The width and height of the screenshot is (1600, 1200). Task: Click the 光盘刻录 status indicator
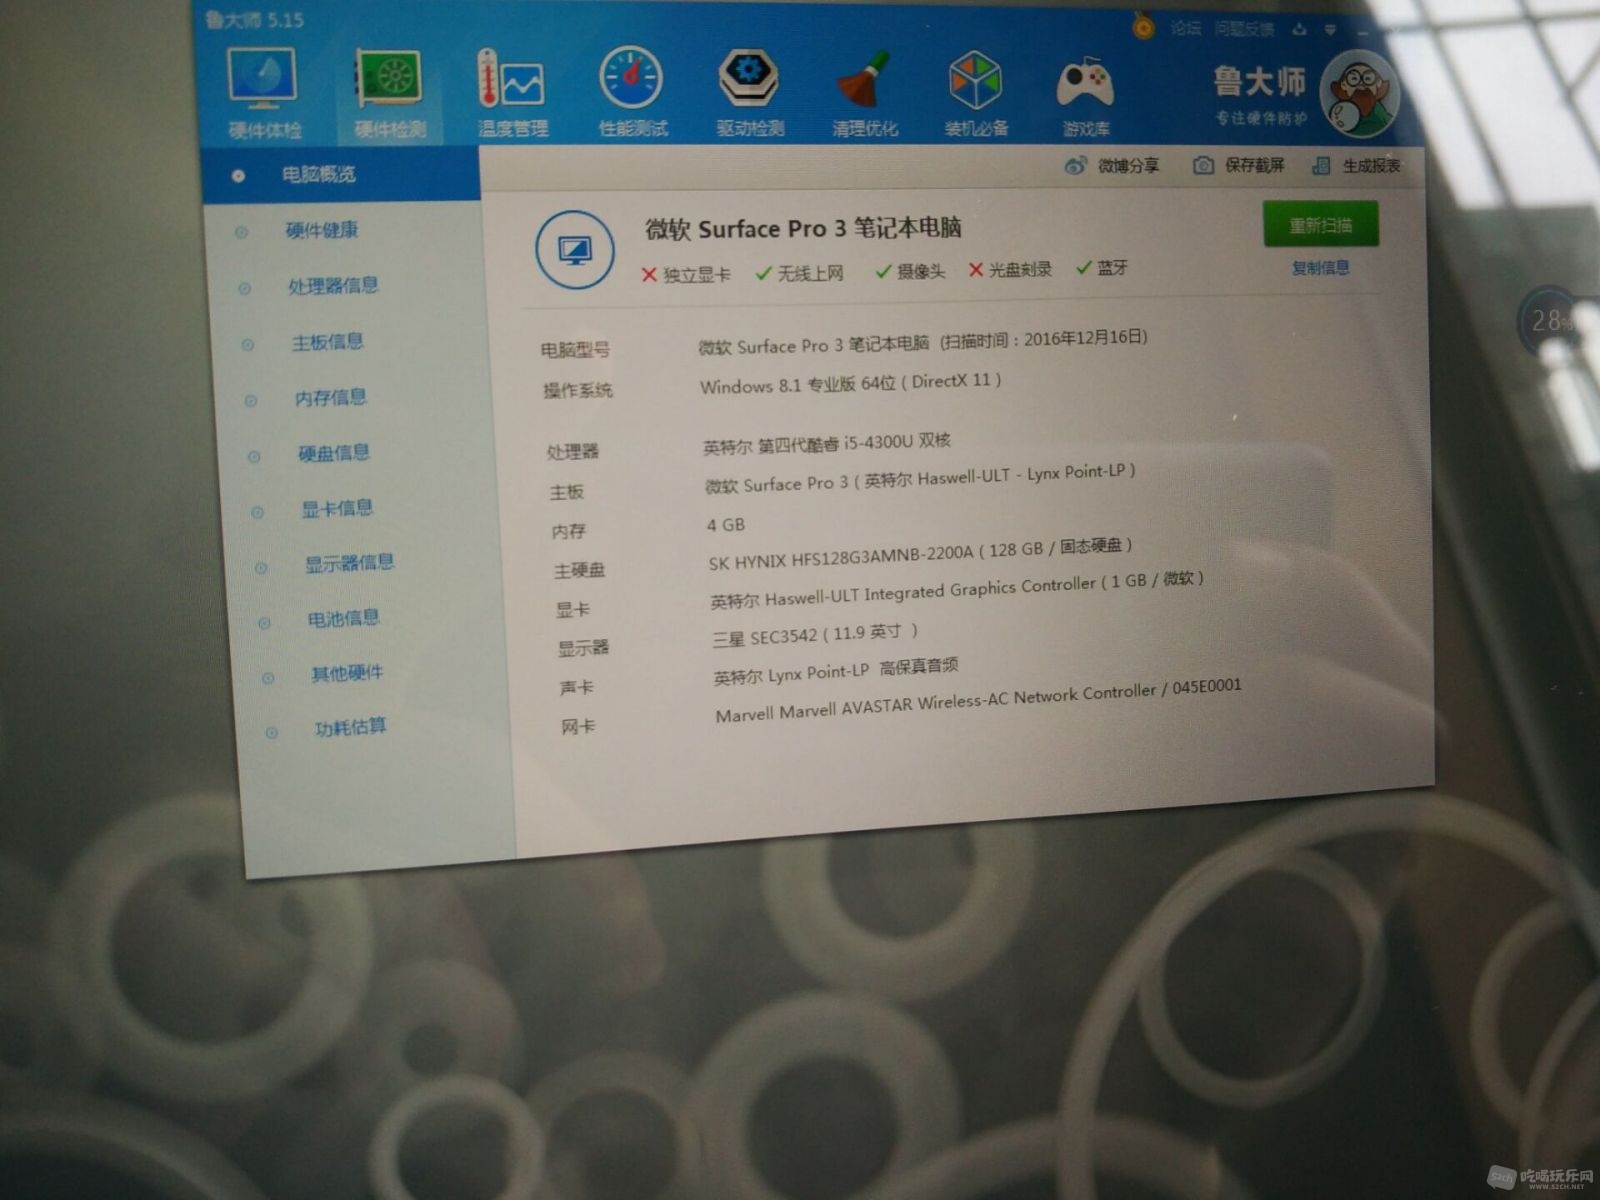[x=1010, y=269]
